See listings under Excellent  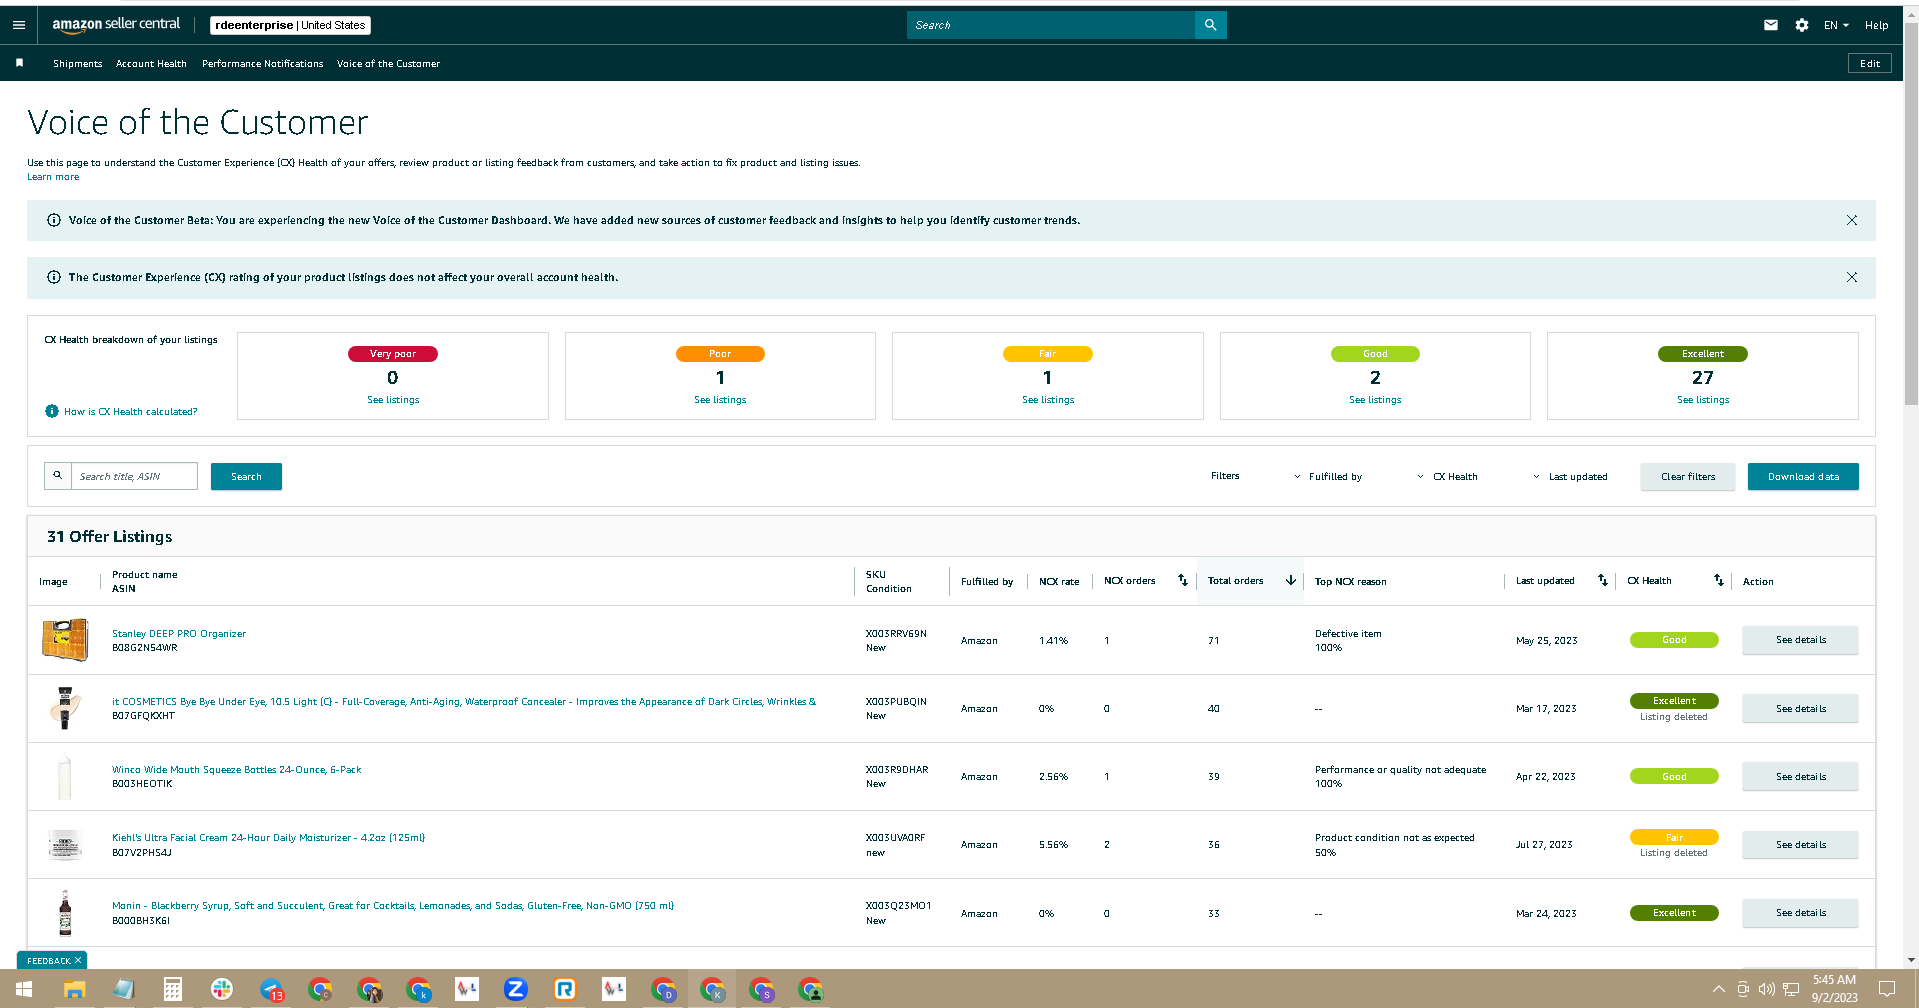pos(1703,400)
